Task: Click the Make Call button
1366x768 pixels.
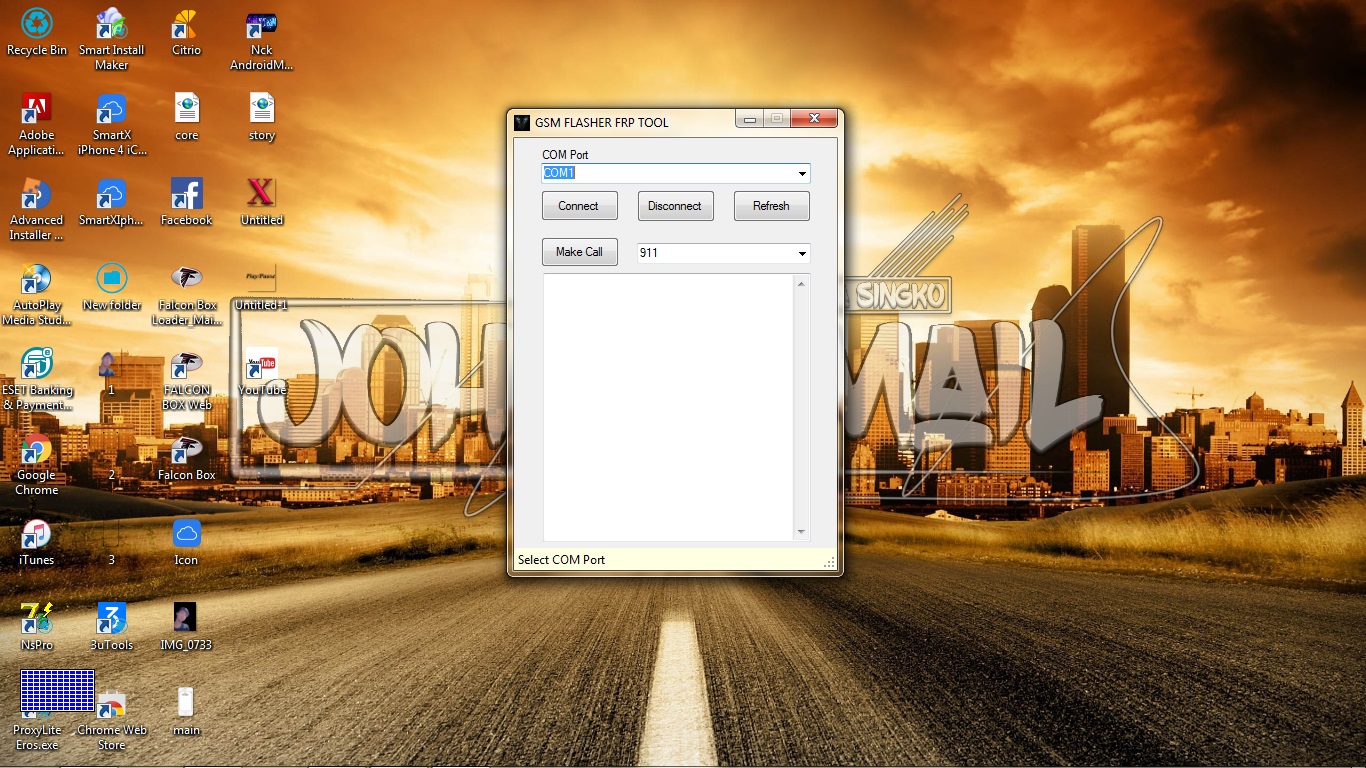Action: coord(580,252)
